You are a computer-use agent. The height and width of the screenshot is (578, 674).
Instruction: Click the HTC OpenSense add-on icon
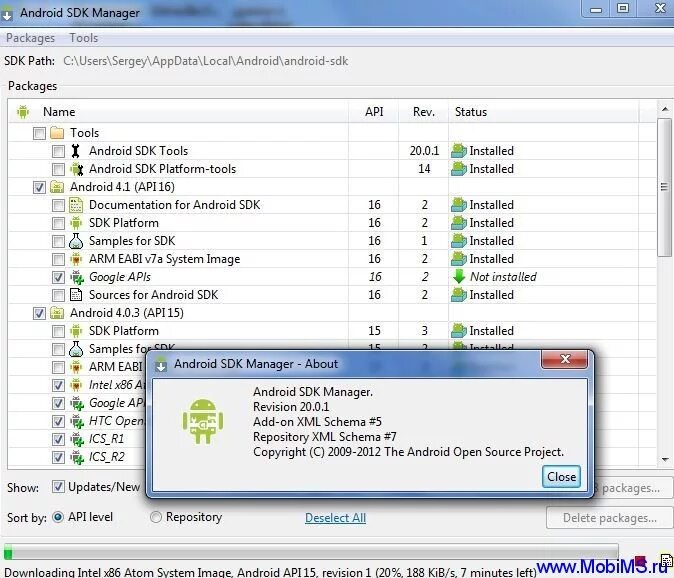(x=77, y=421)
